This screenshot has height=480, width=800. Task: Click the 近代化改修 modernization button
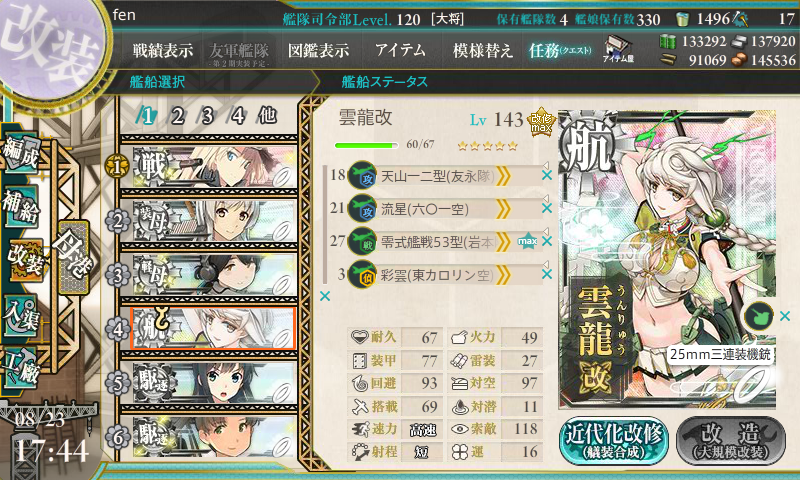click(614, 440)
